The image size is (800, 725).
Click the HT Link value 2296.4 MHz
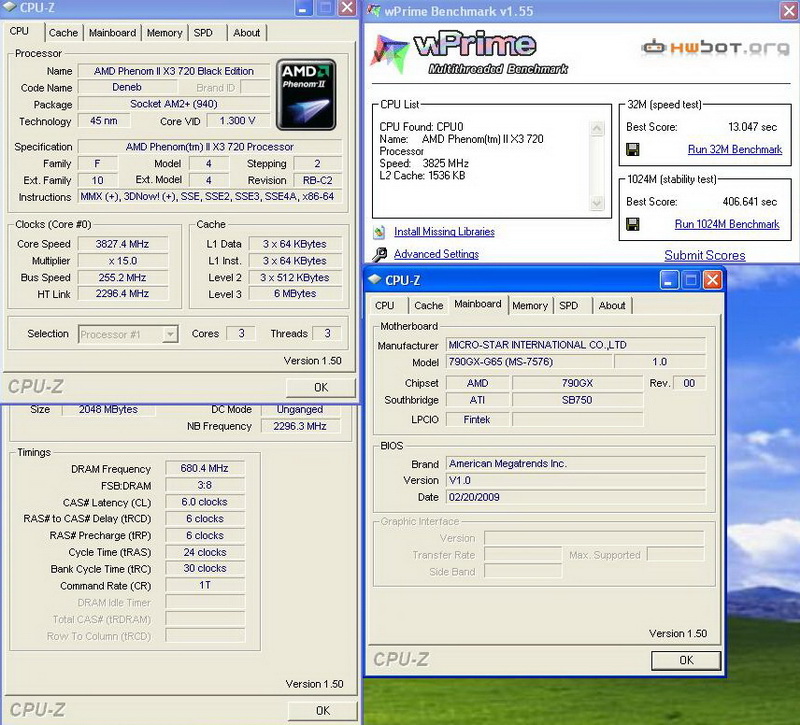click(x=122, y=293)
